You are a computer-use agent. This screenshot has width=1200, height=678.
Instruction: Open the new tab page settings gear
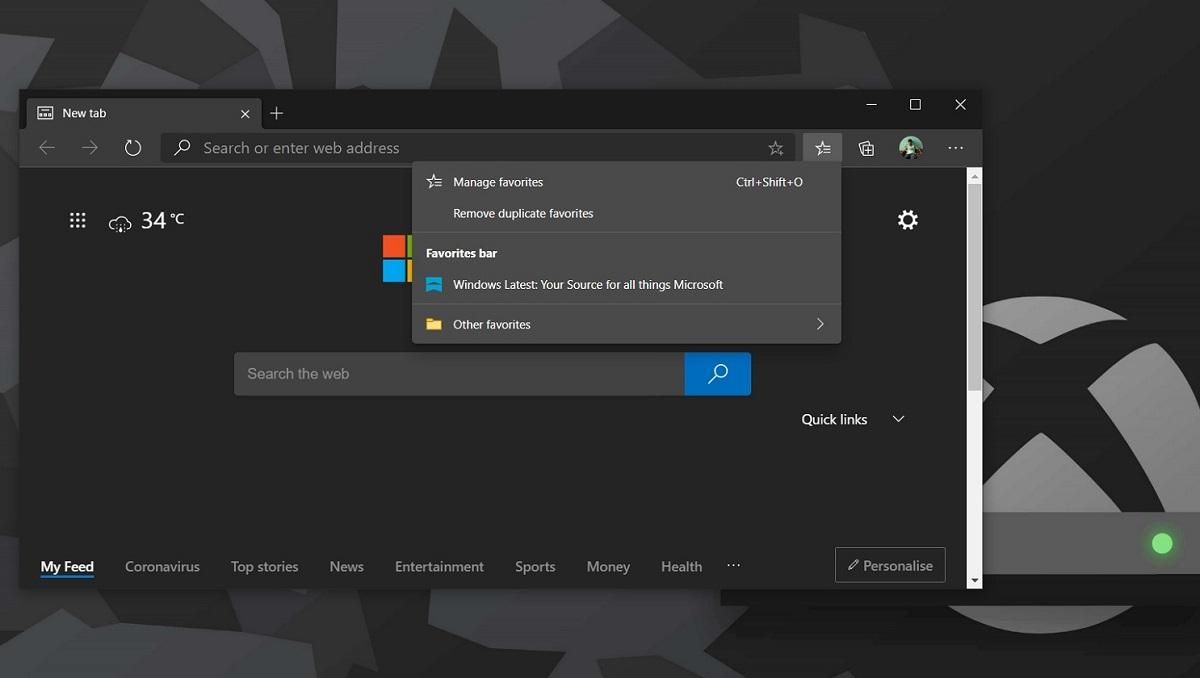908,220
